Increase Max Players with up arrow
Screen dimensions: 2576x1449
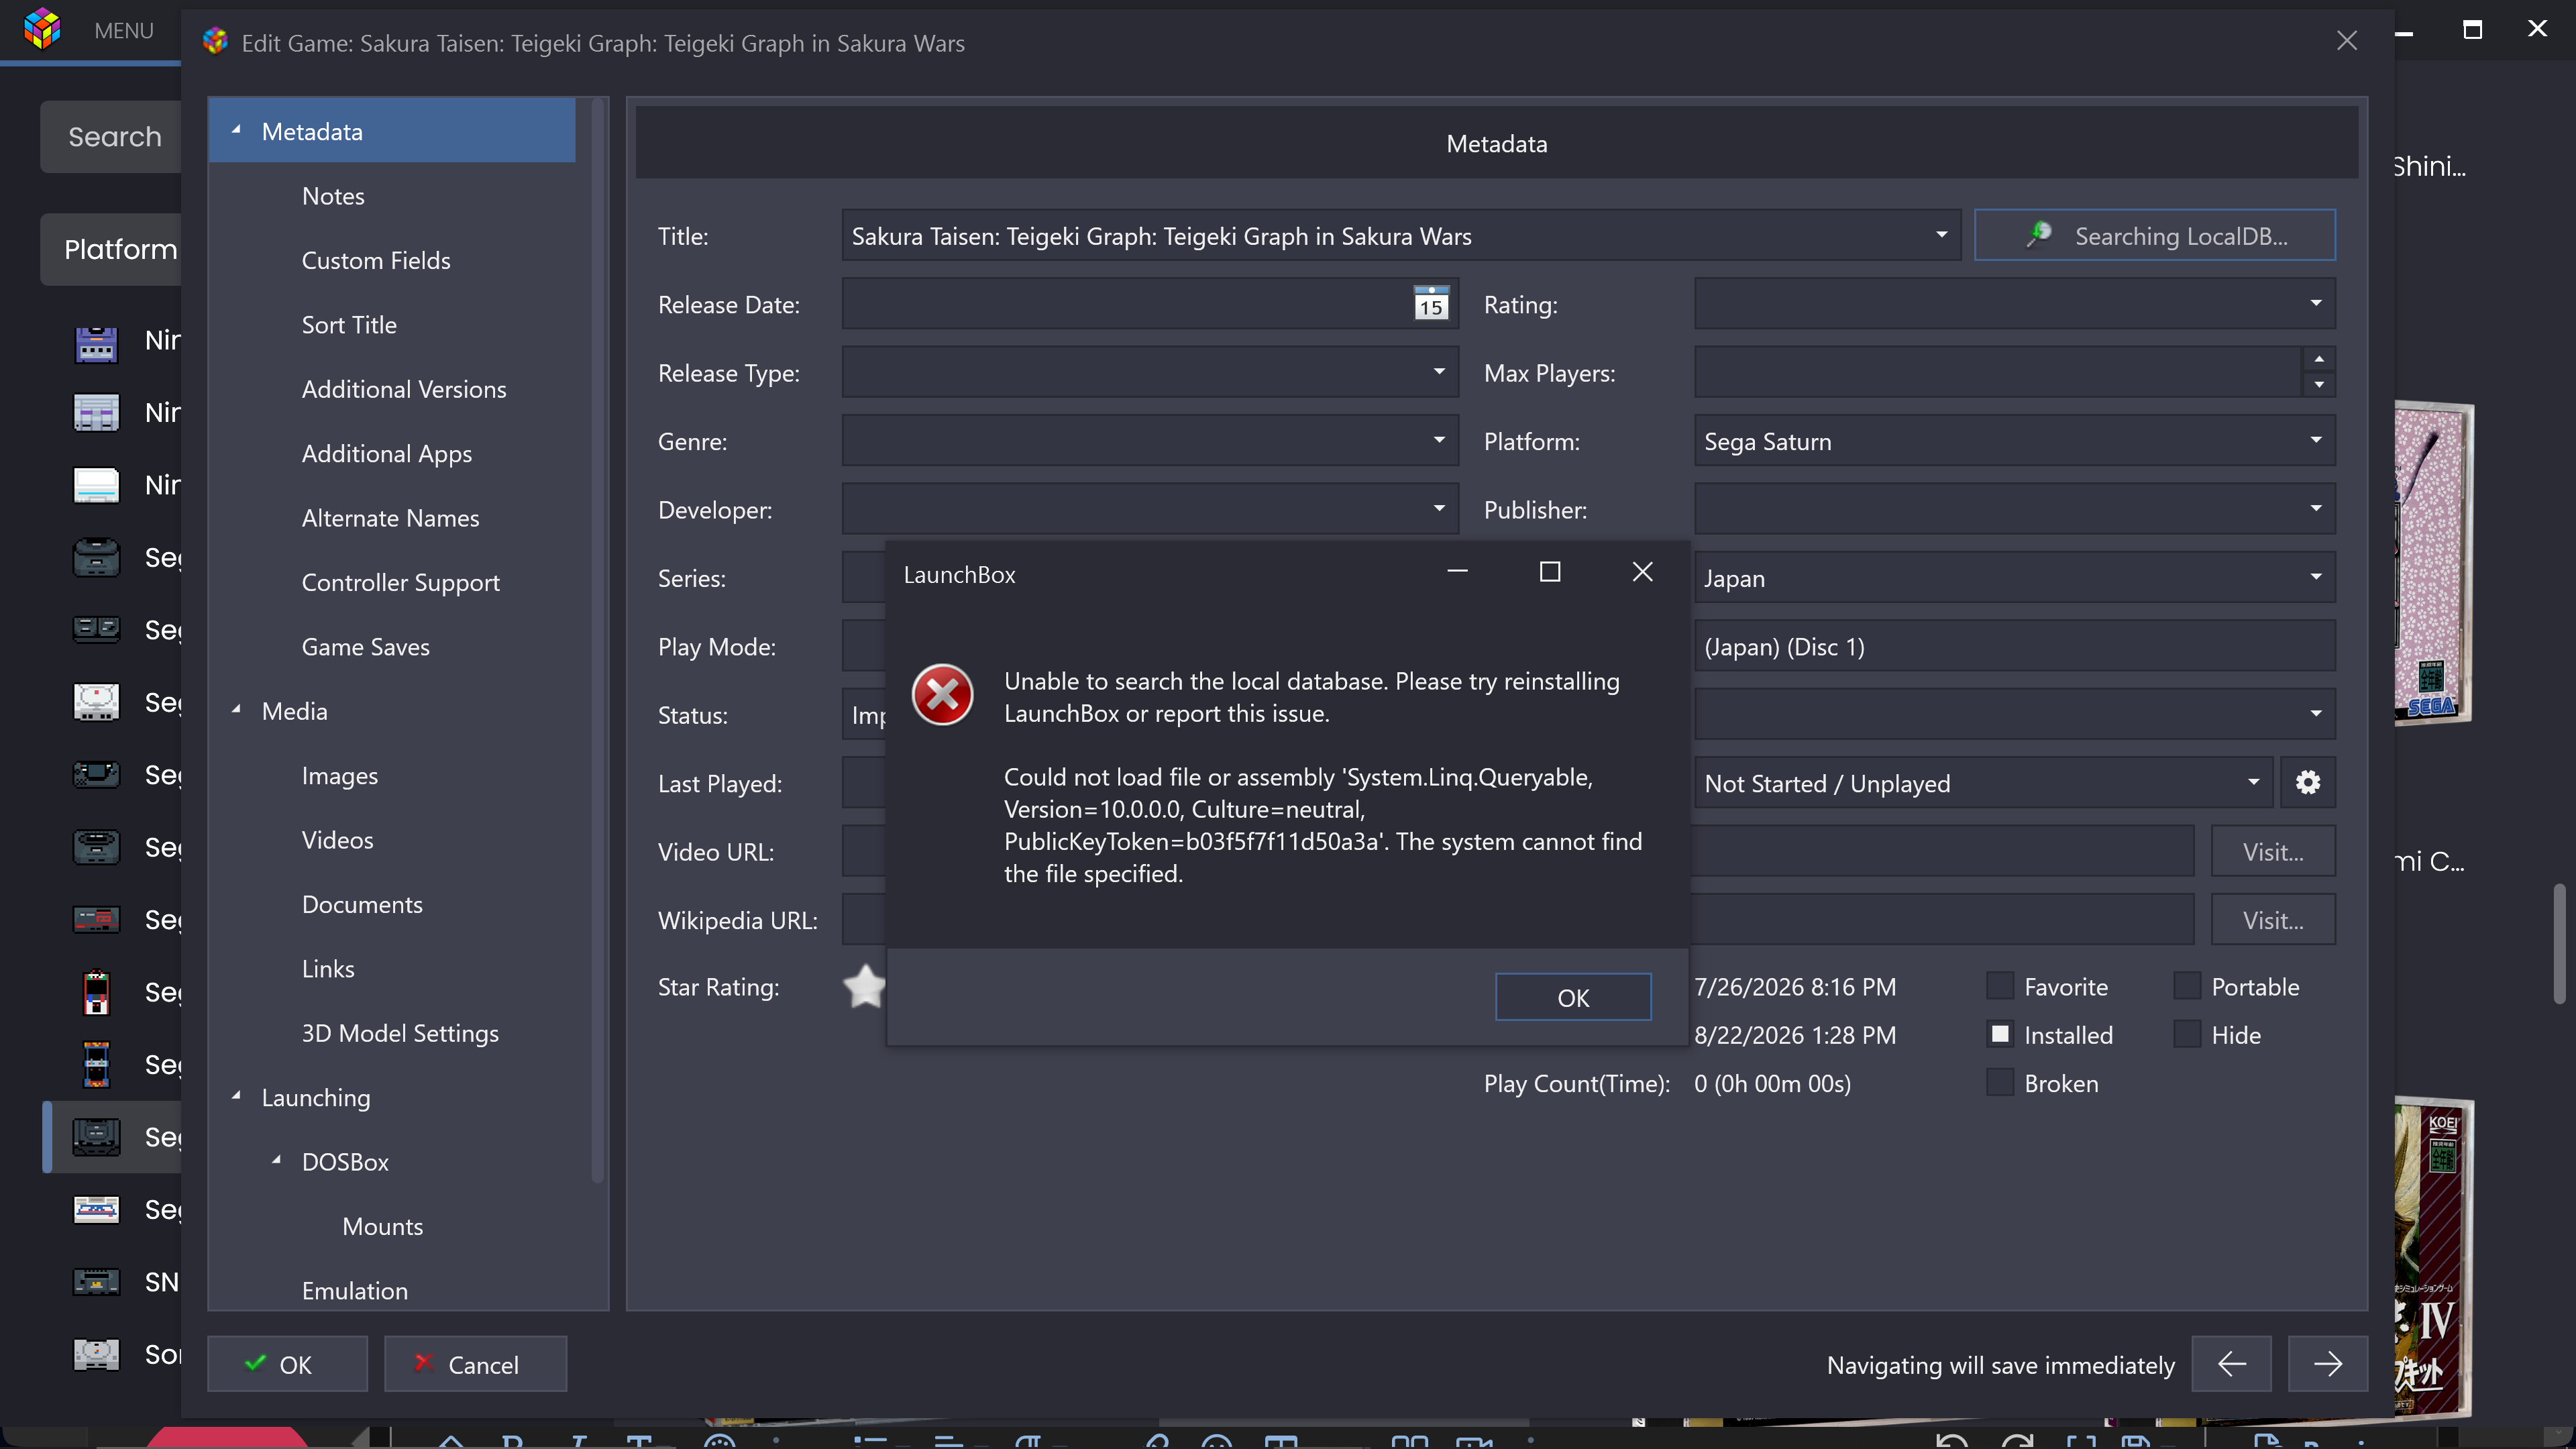[2318, 359]
